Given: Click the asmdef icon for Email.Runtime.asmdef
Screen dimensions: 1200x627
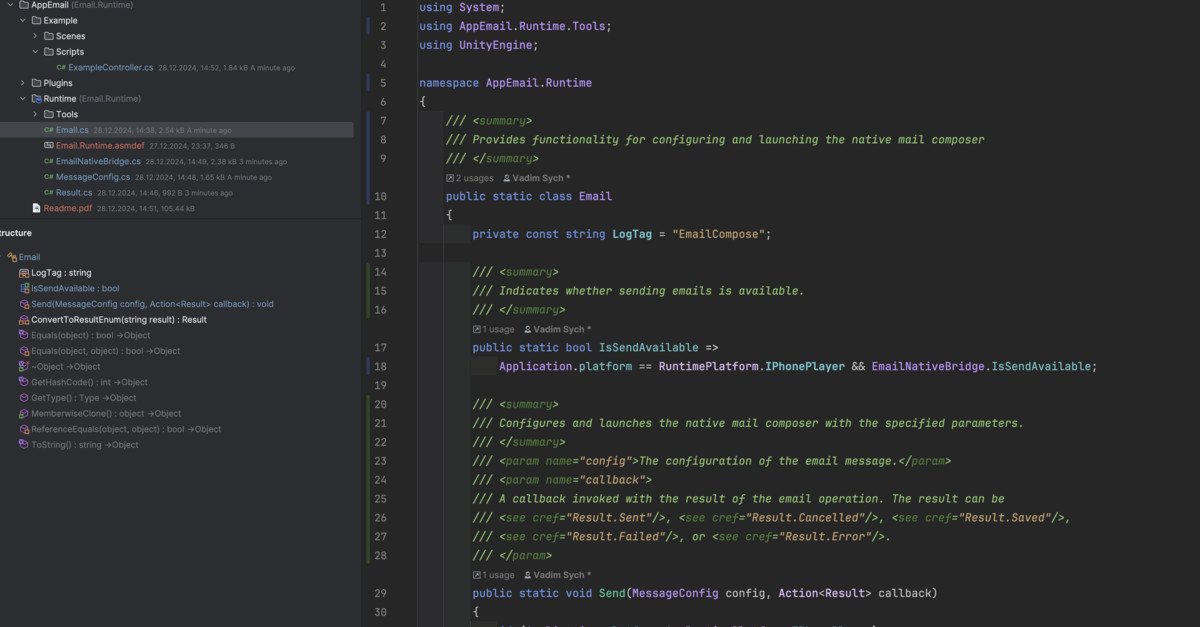Looking at the screenshot, I should pyautogui.click(x=49, y=146).
